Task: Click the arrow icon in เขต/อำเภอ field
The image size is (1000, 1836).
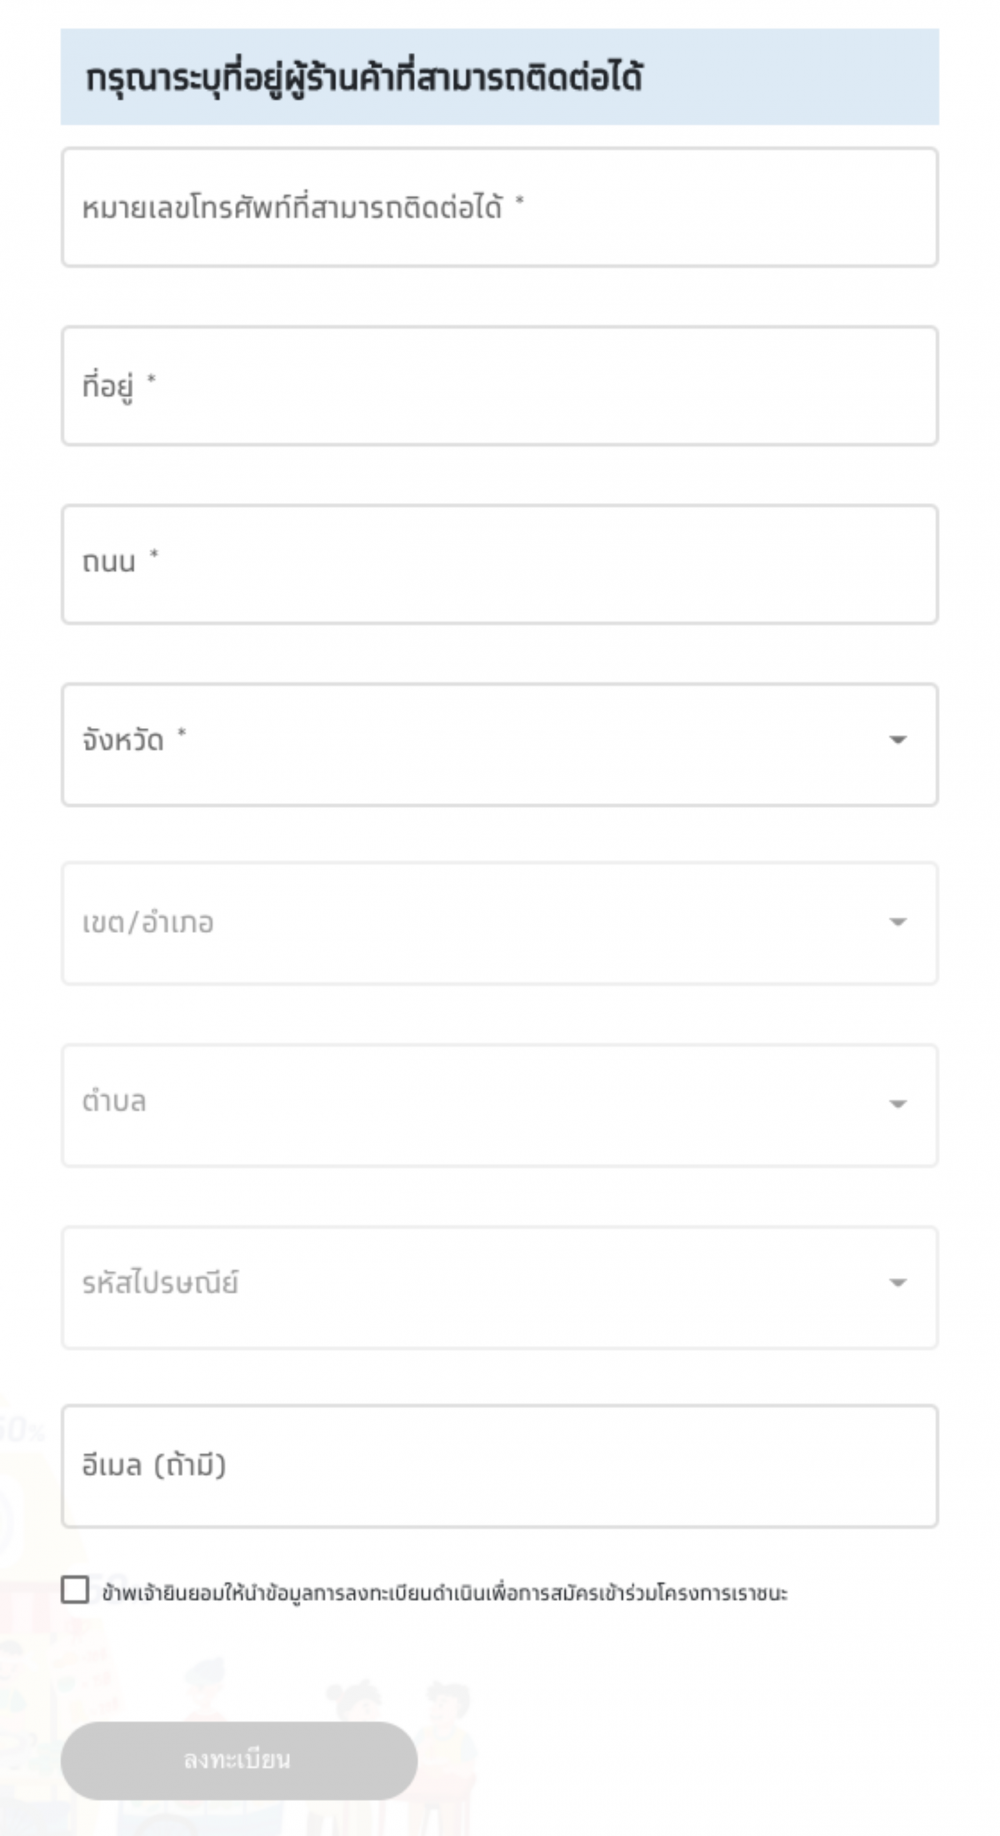Action: tap(897, 922)
